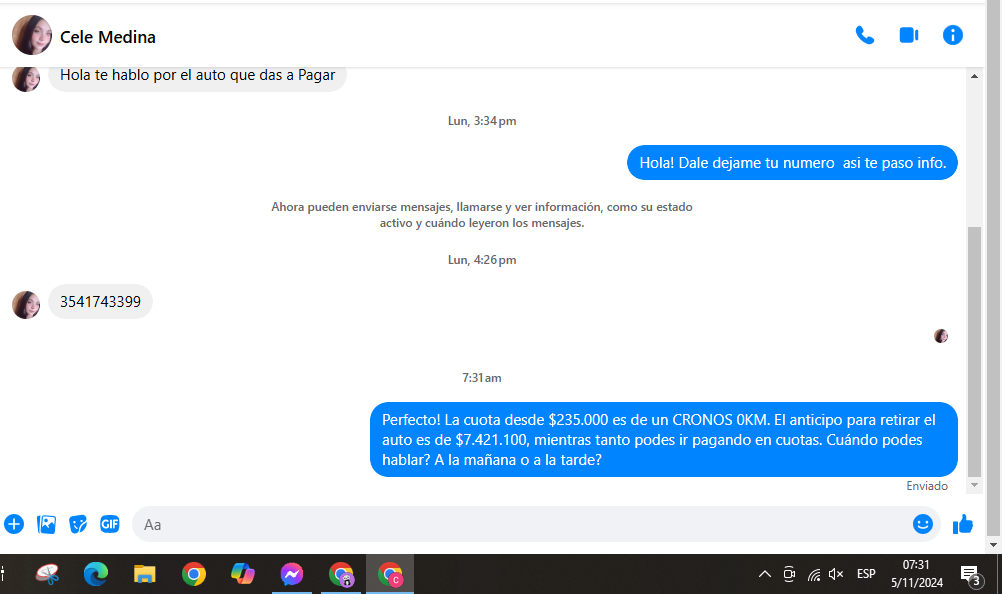Viewport: 1002px width, 594px height.
Task: Attach a photo or file to the message
Action: point(46,524)
